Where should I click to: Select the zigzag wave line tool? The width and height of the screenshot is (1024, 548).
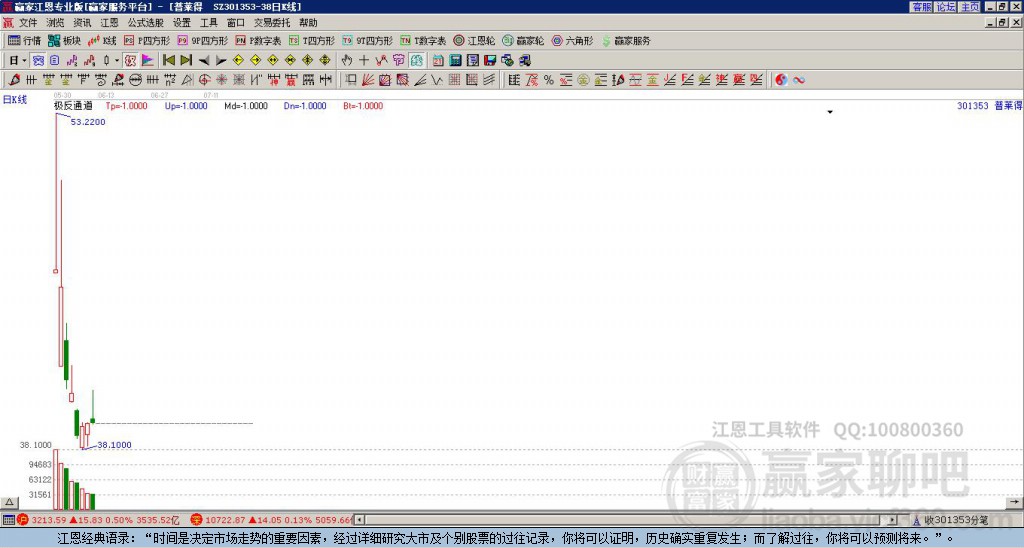[x=437, y=80]
